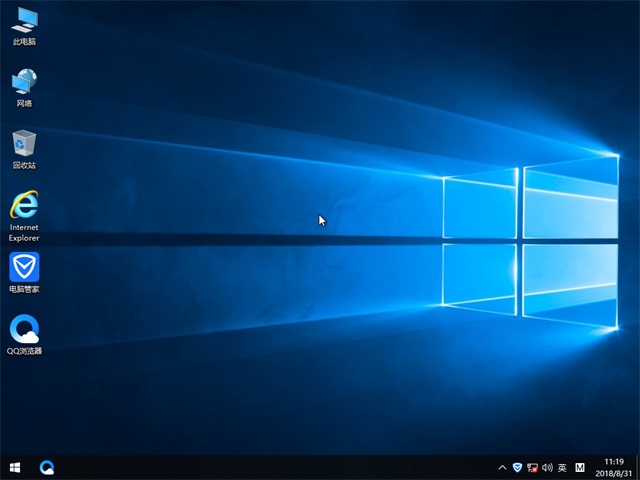Viewport: 640px width, 480px height.
Task: Expand hidden system tray icons chevron
Action: 502,467
